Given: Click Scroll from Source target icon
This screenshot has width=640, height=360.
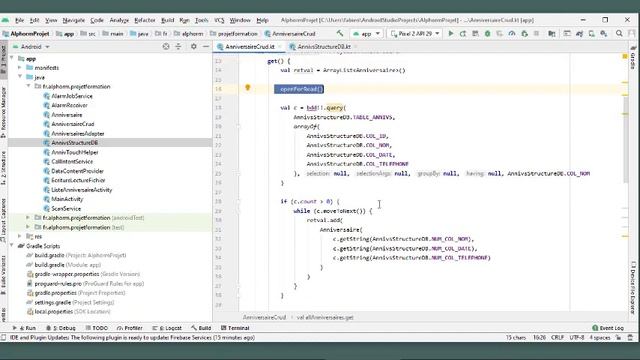Looking at the screenshot, I should click(166, 47).
